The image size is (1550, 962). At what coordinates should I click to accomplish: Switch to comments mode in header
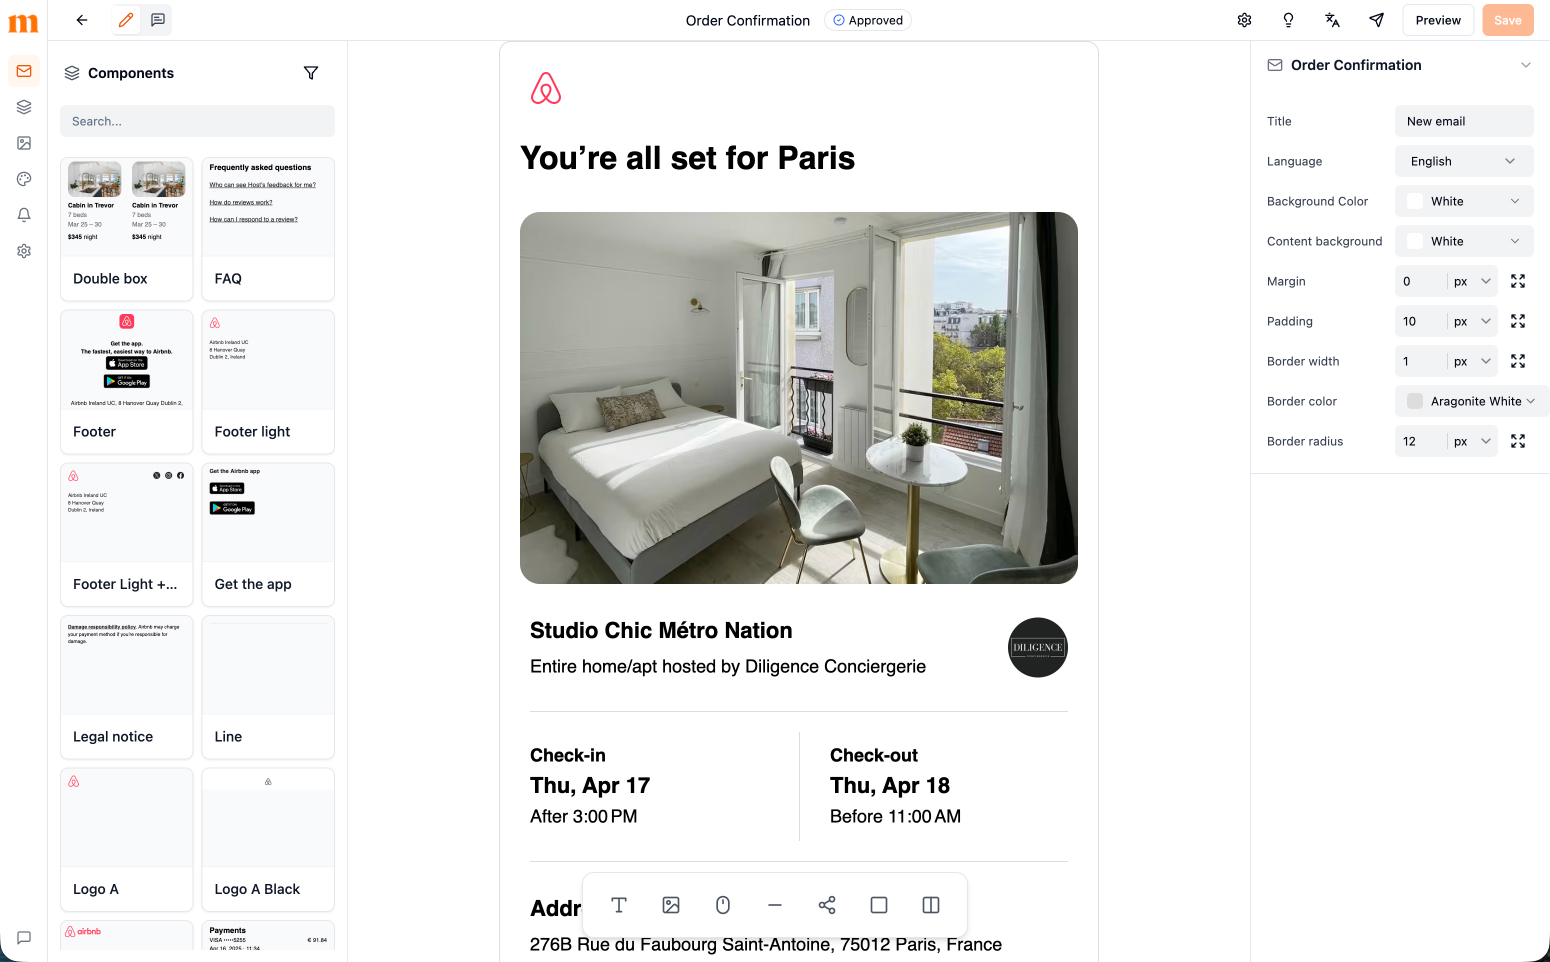coord(158,20)
